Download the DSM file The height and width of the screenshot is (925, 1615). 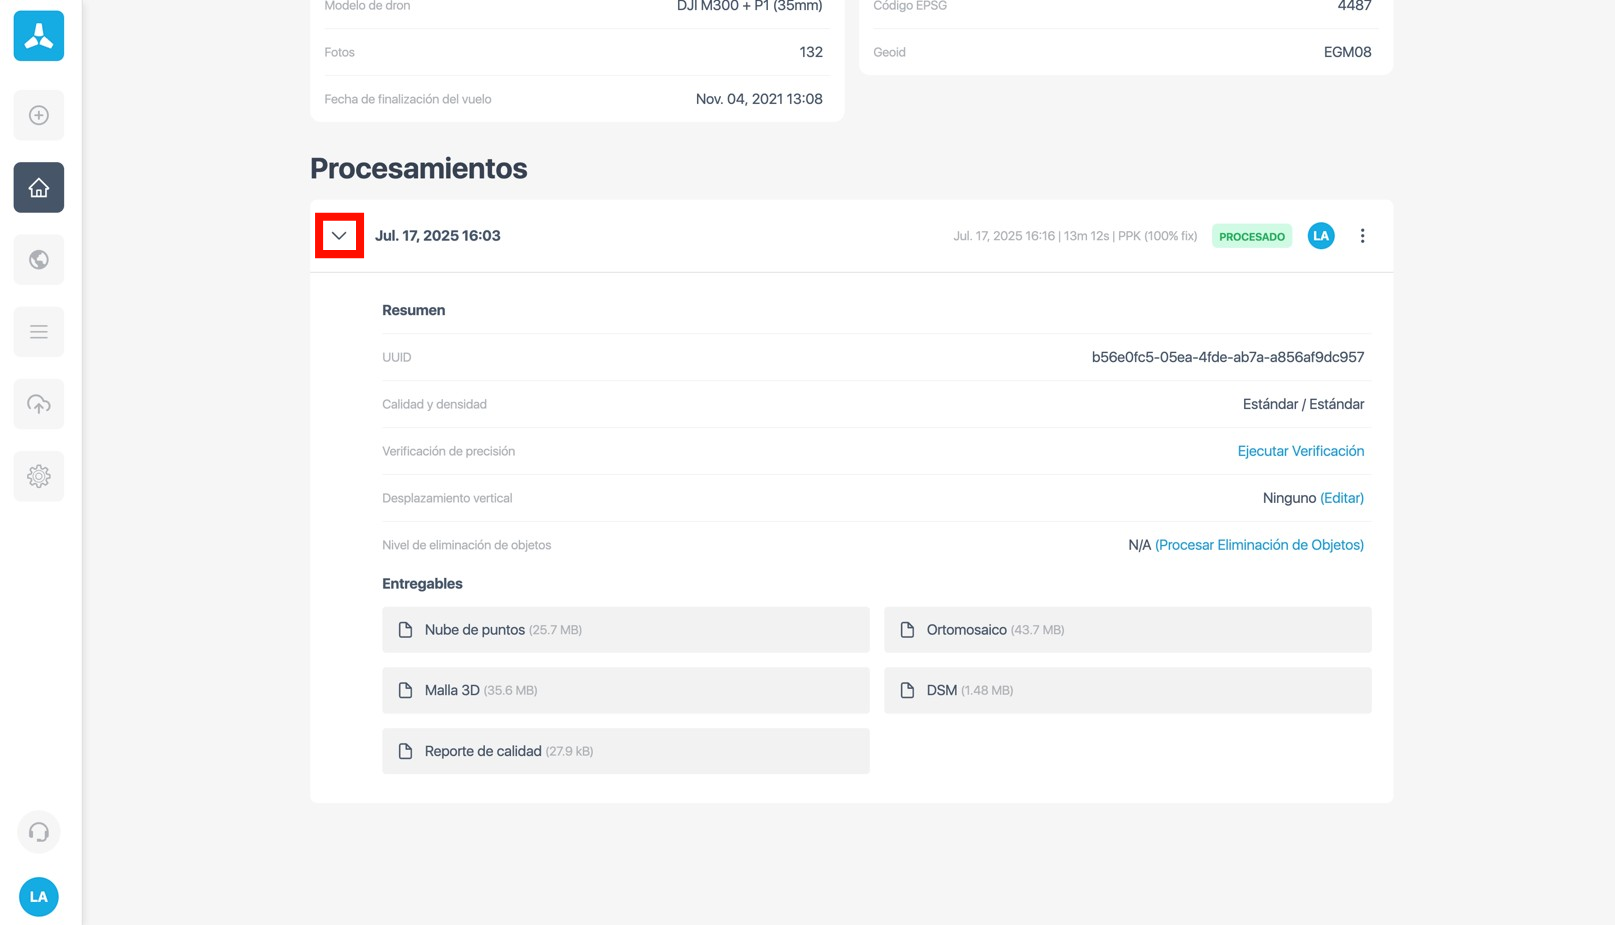coord(1127,690)
